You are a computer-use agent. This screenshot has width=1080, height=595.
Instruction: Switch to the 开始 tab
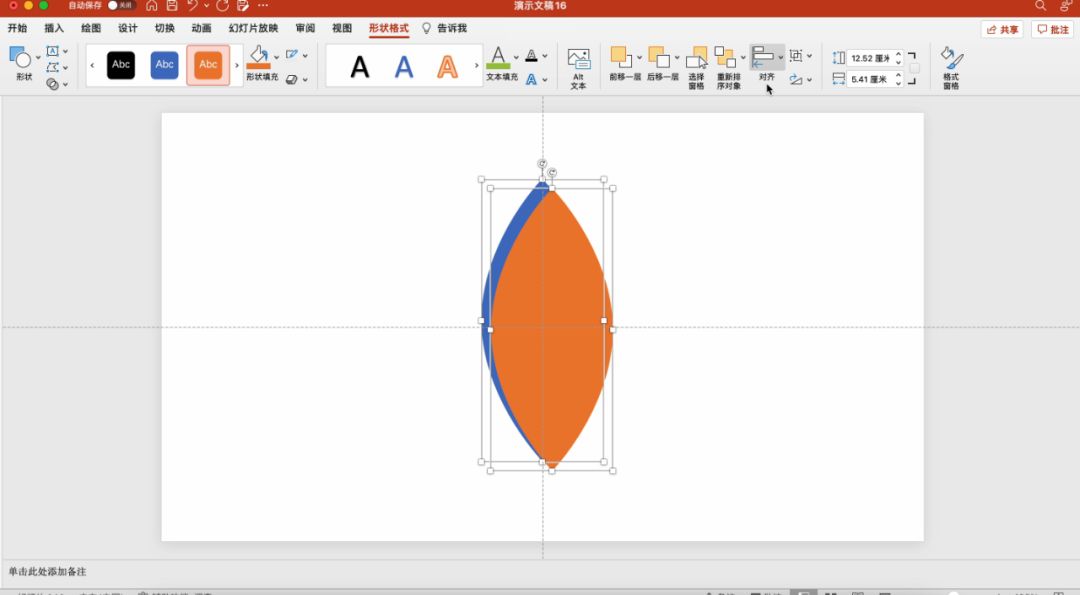coord(17,28)
